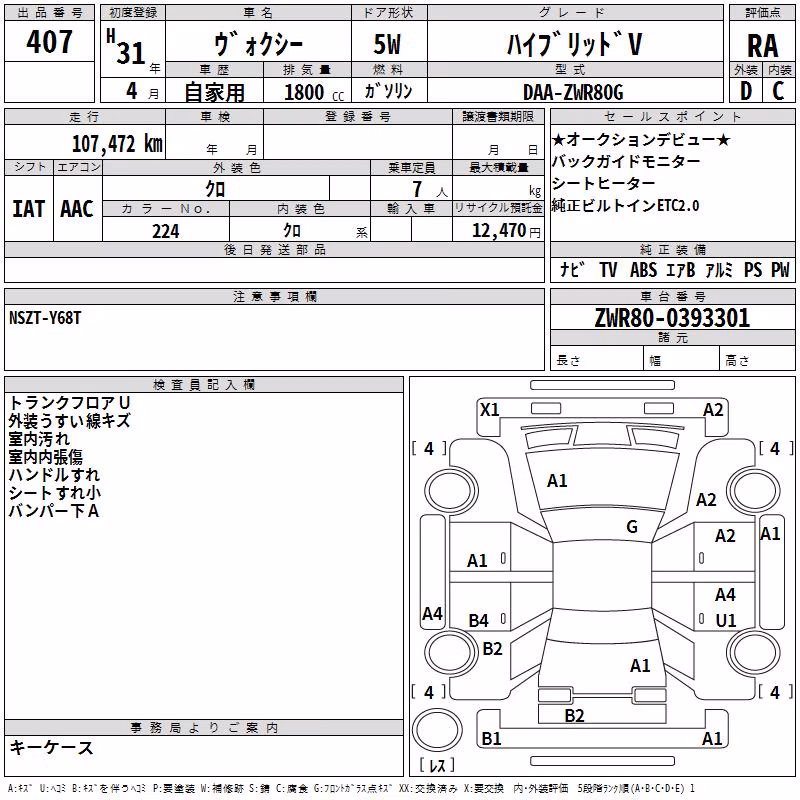Click the recycle deposit 12,470 yen value

click(506, 231)
